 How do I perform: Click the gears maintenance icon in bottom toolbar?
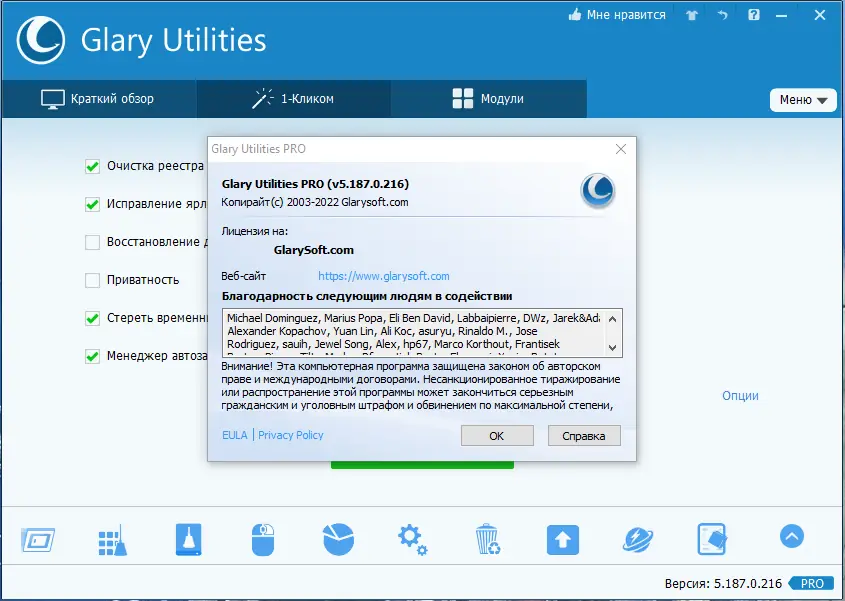(412, 537)
